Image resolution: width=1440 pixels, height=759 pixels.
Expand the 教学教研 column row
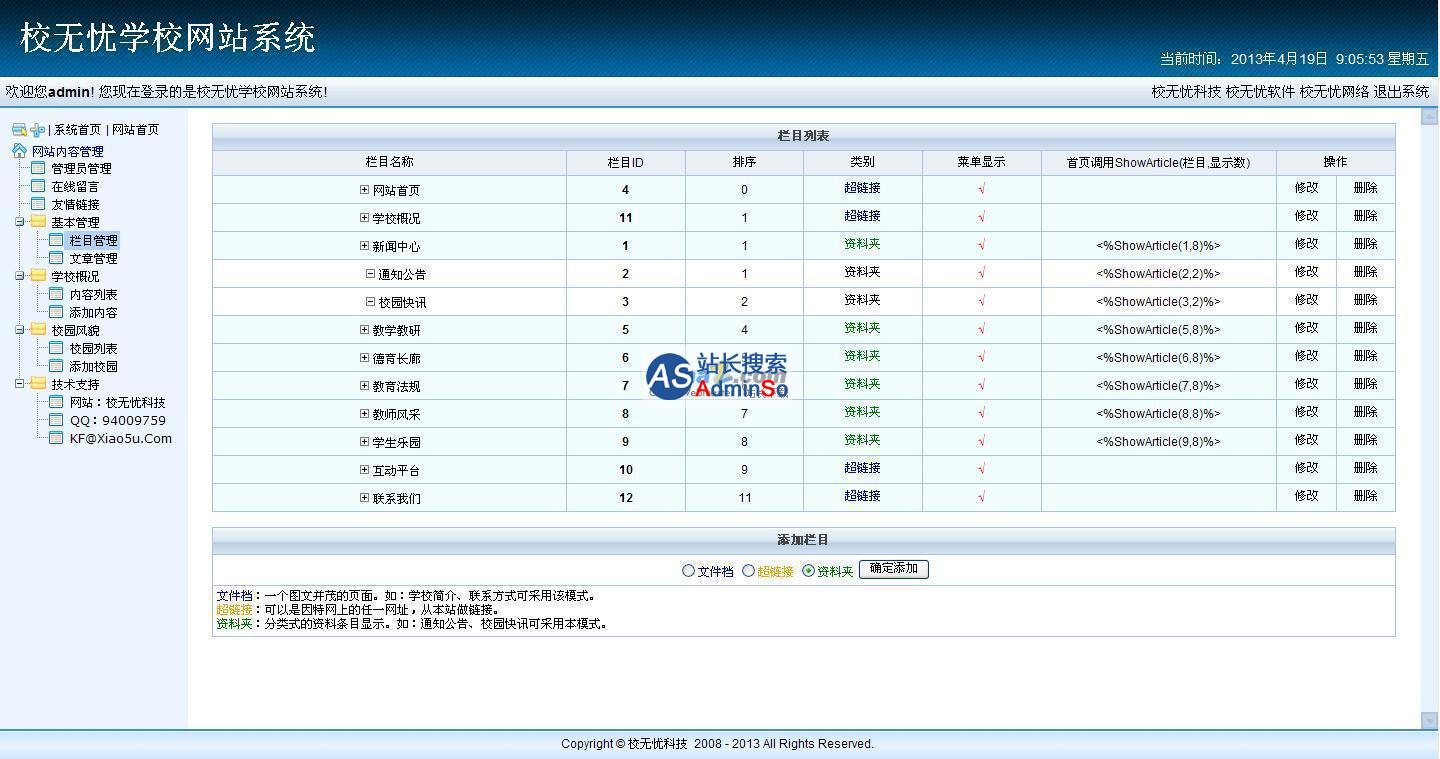pos(364,329)
